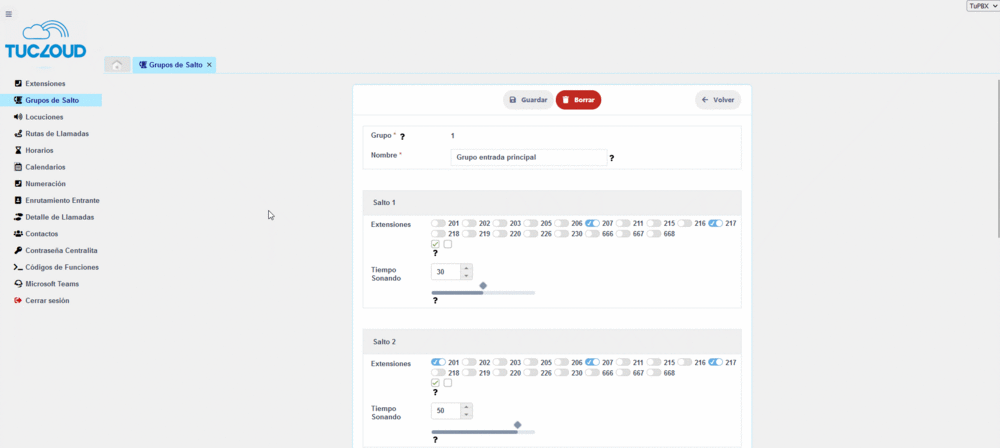Screen dimensions: 1000x448
Task: Click the Horarios hourglass icon
Action: point(18,150)
